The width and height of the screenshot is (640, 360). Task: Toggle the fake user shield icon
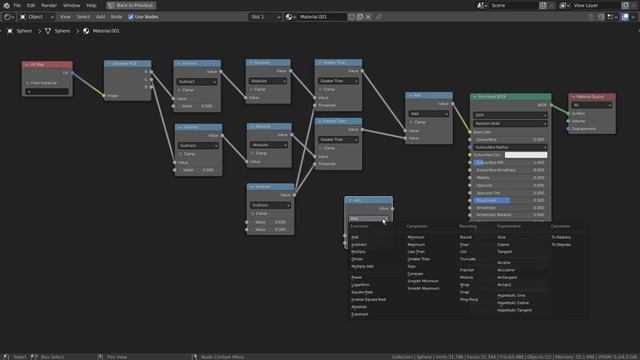(351, 17)
